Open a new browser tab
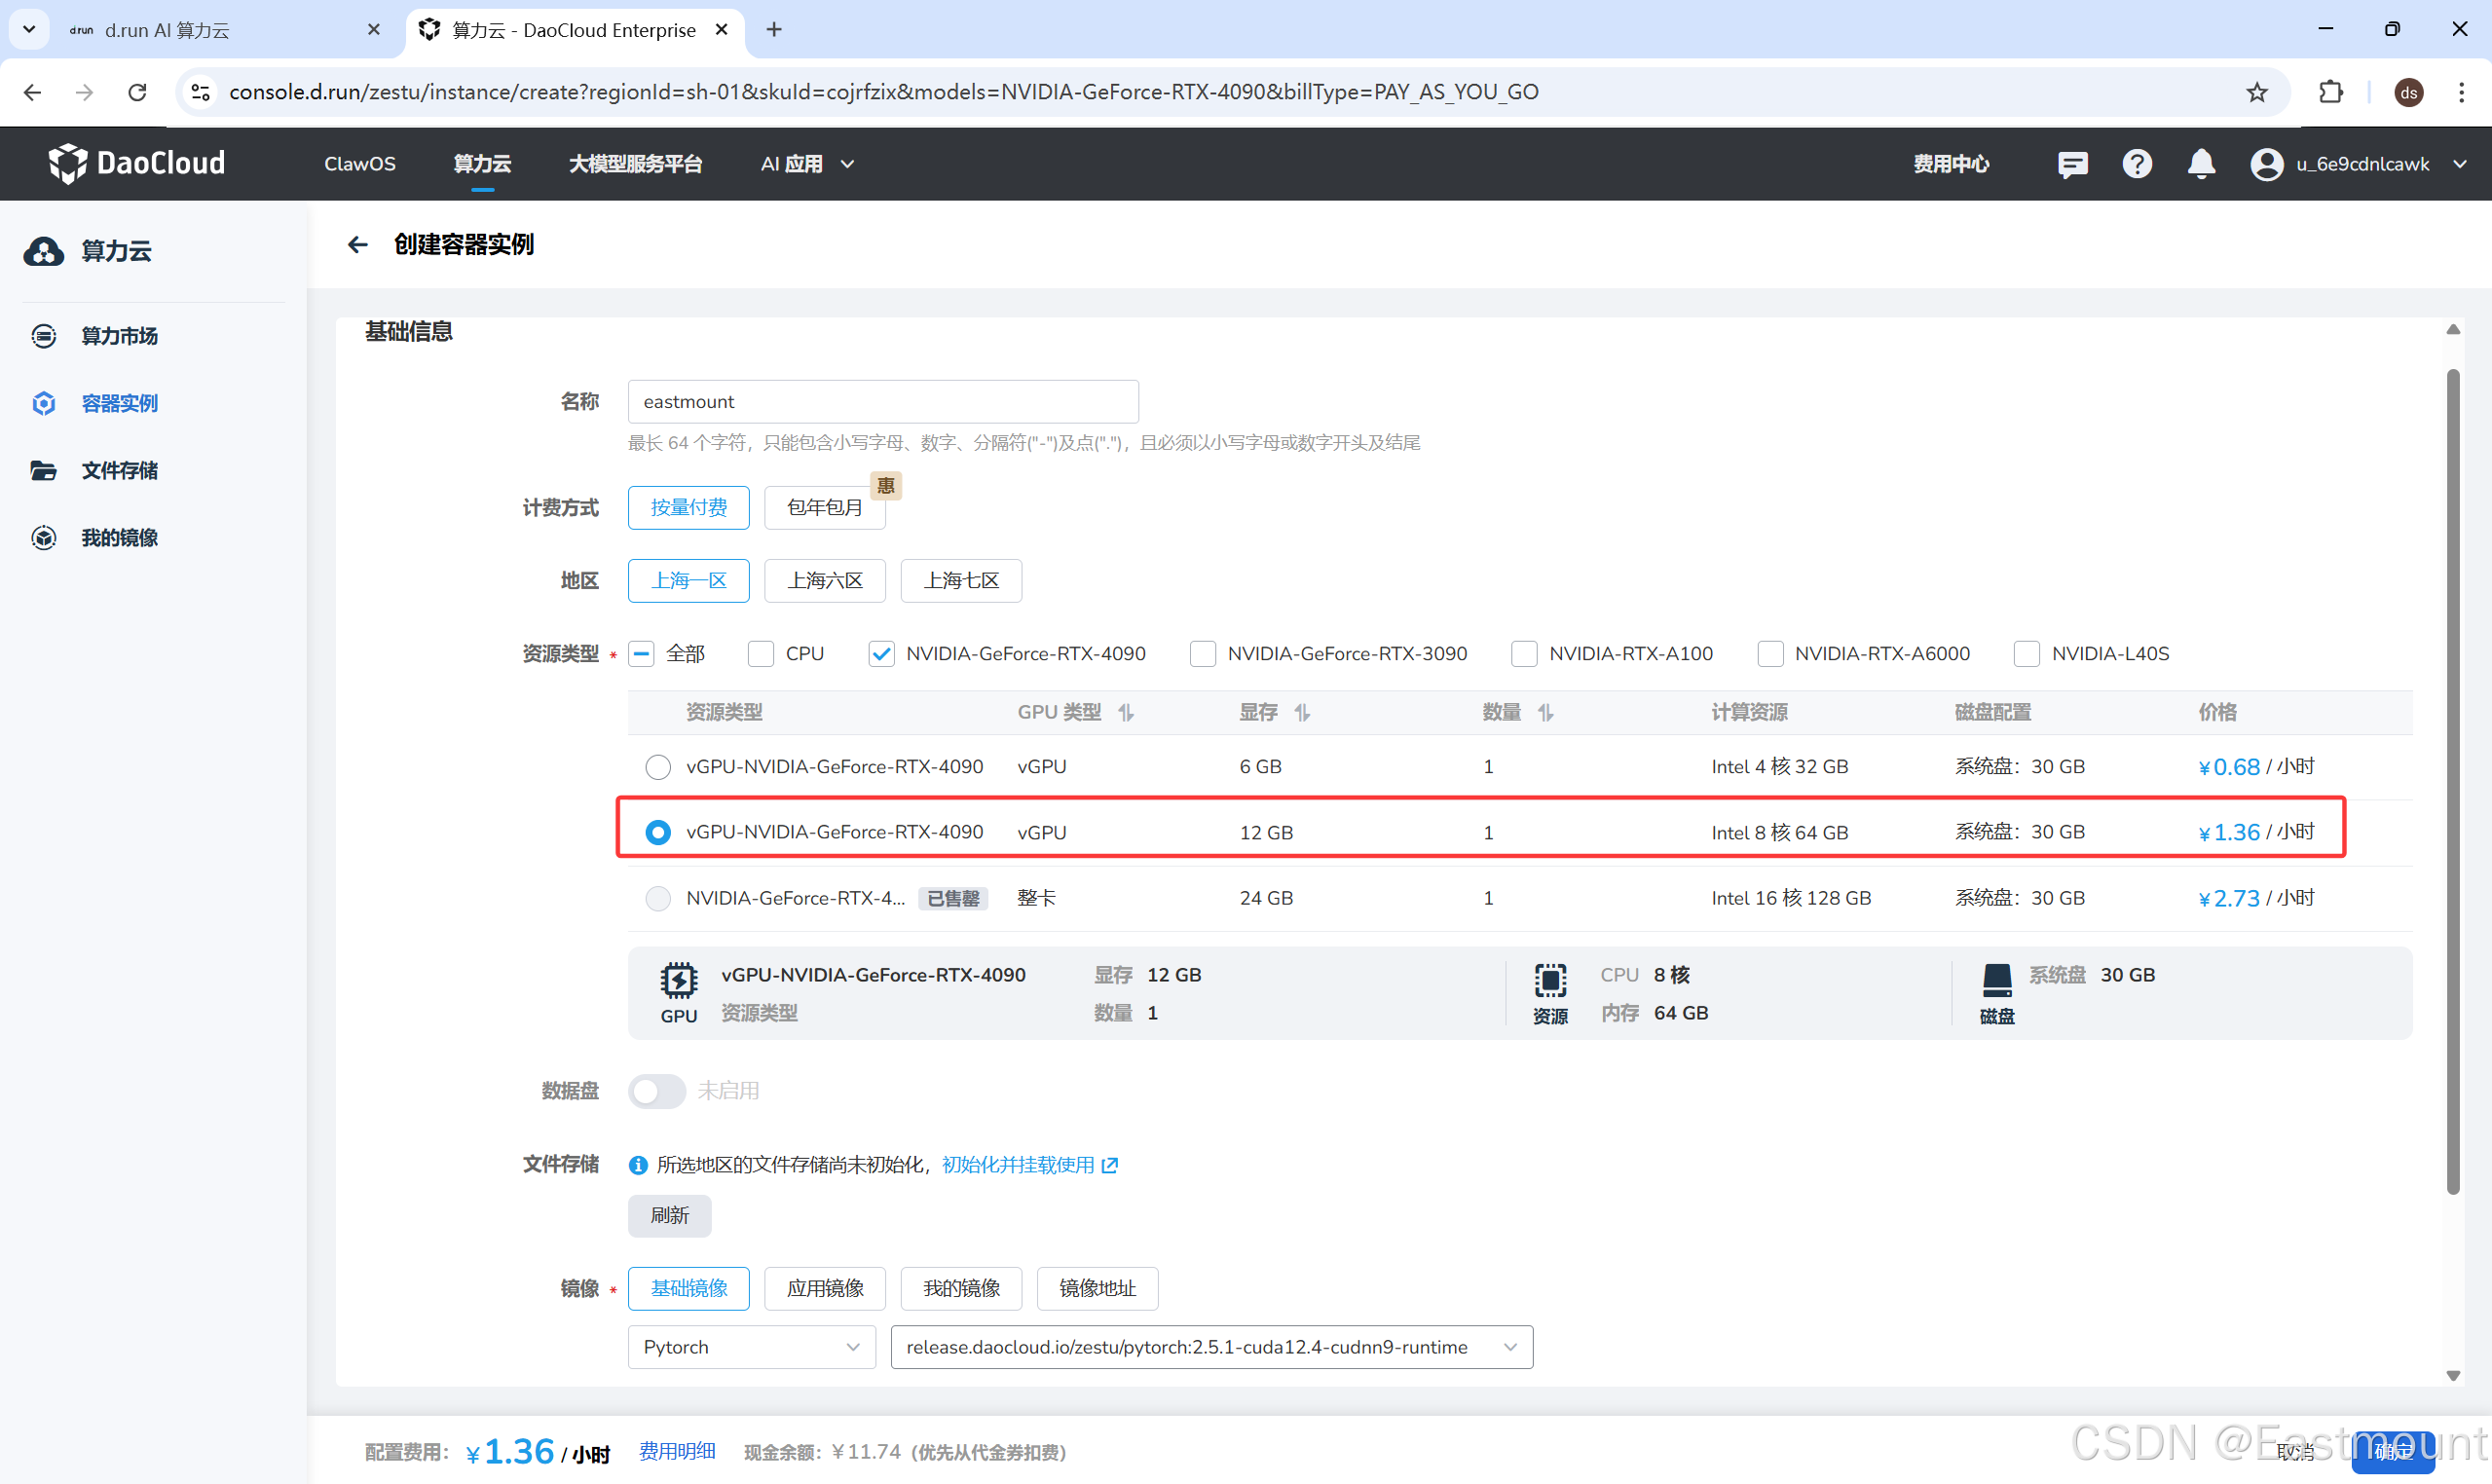Screen dimensions: 2492x1484 pos(774,30)
